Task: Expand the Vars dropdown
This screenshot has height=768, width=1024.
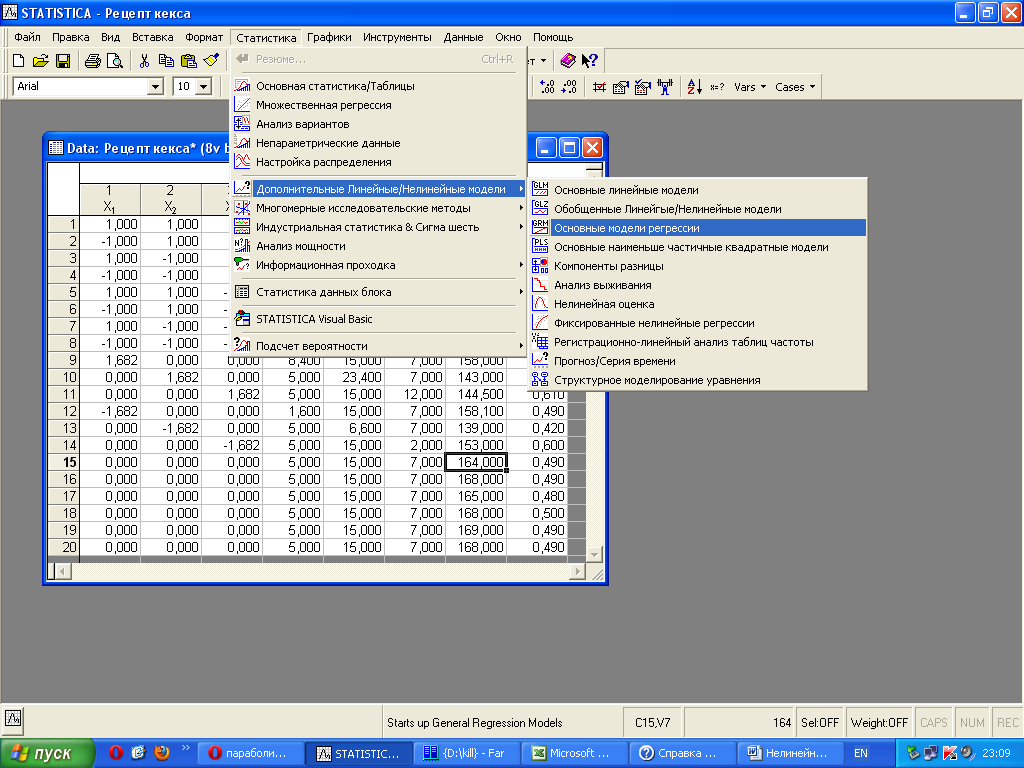Action: tap(750, 87)
